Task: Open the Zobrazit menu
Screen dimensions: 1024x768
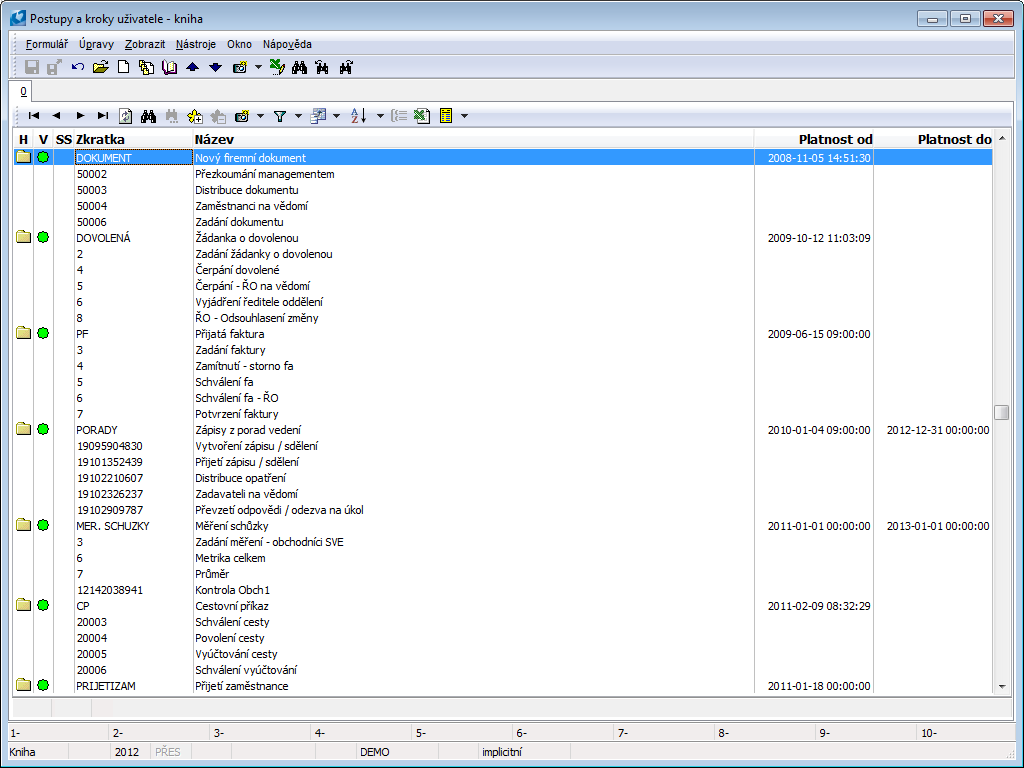Action: tap(145, 44)
